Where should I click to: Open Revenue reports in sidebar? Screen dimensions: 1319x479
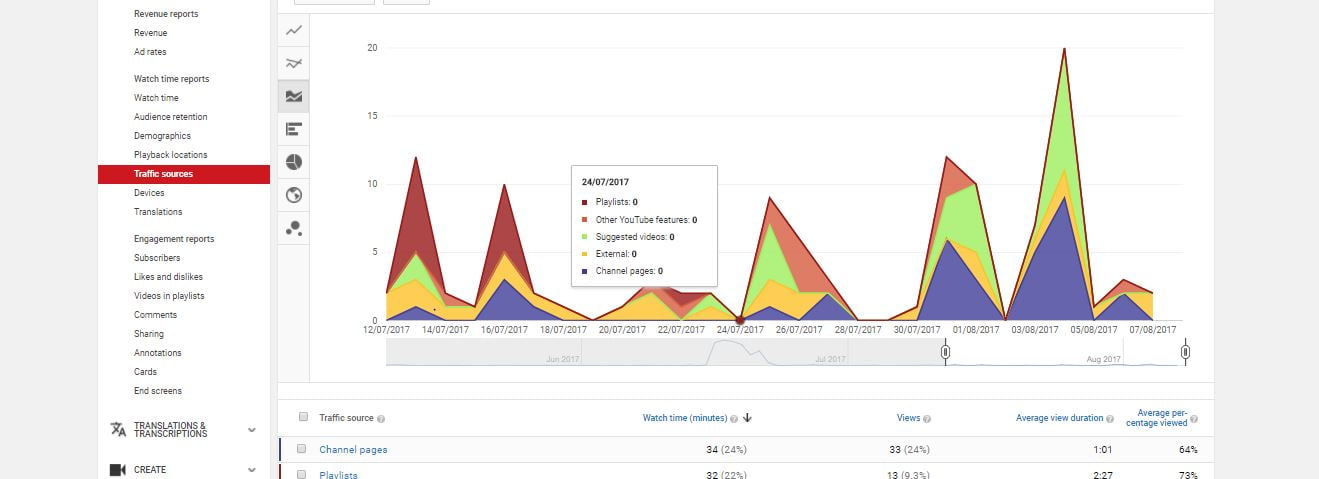166,14
